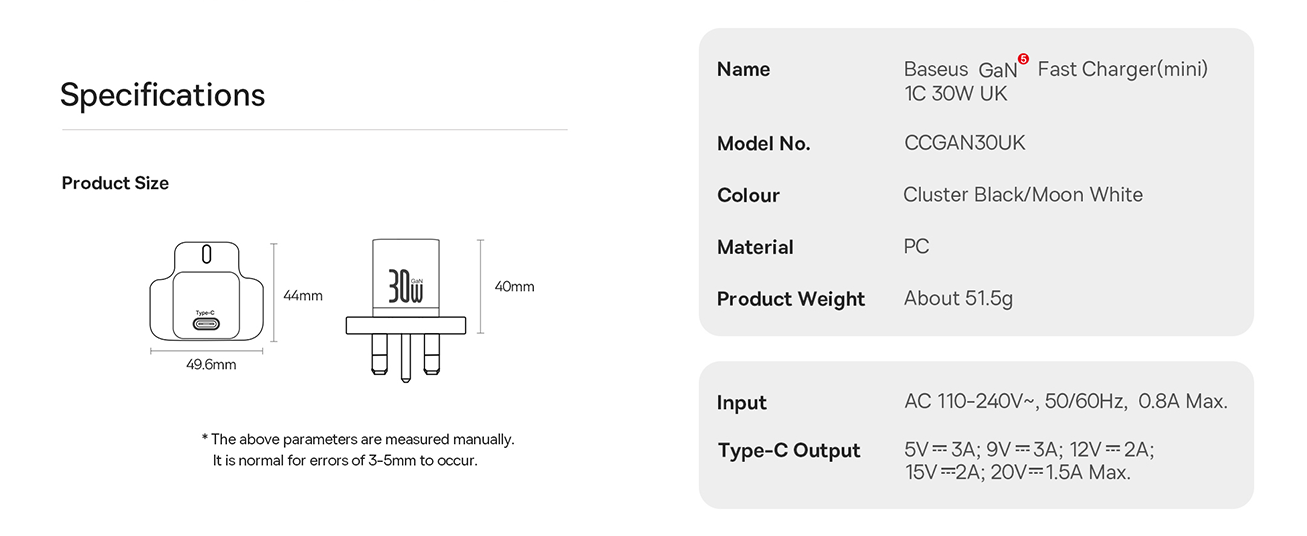Click the Type-C port in front-view diagram
This screenshot has width=1307, height=536.
(206, 325)
